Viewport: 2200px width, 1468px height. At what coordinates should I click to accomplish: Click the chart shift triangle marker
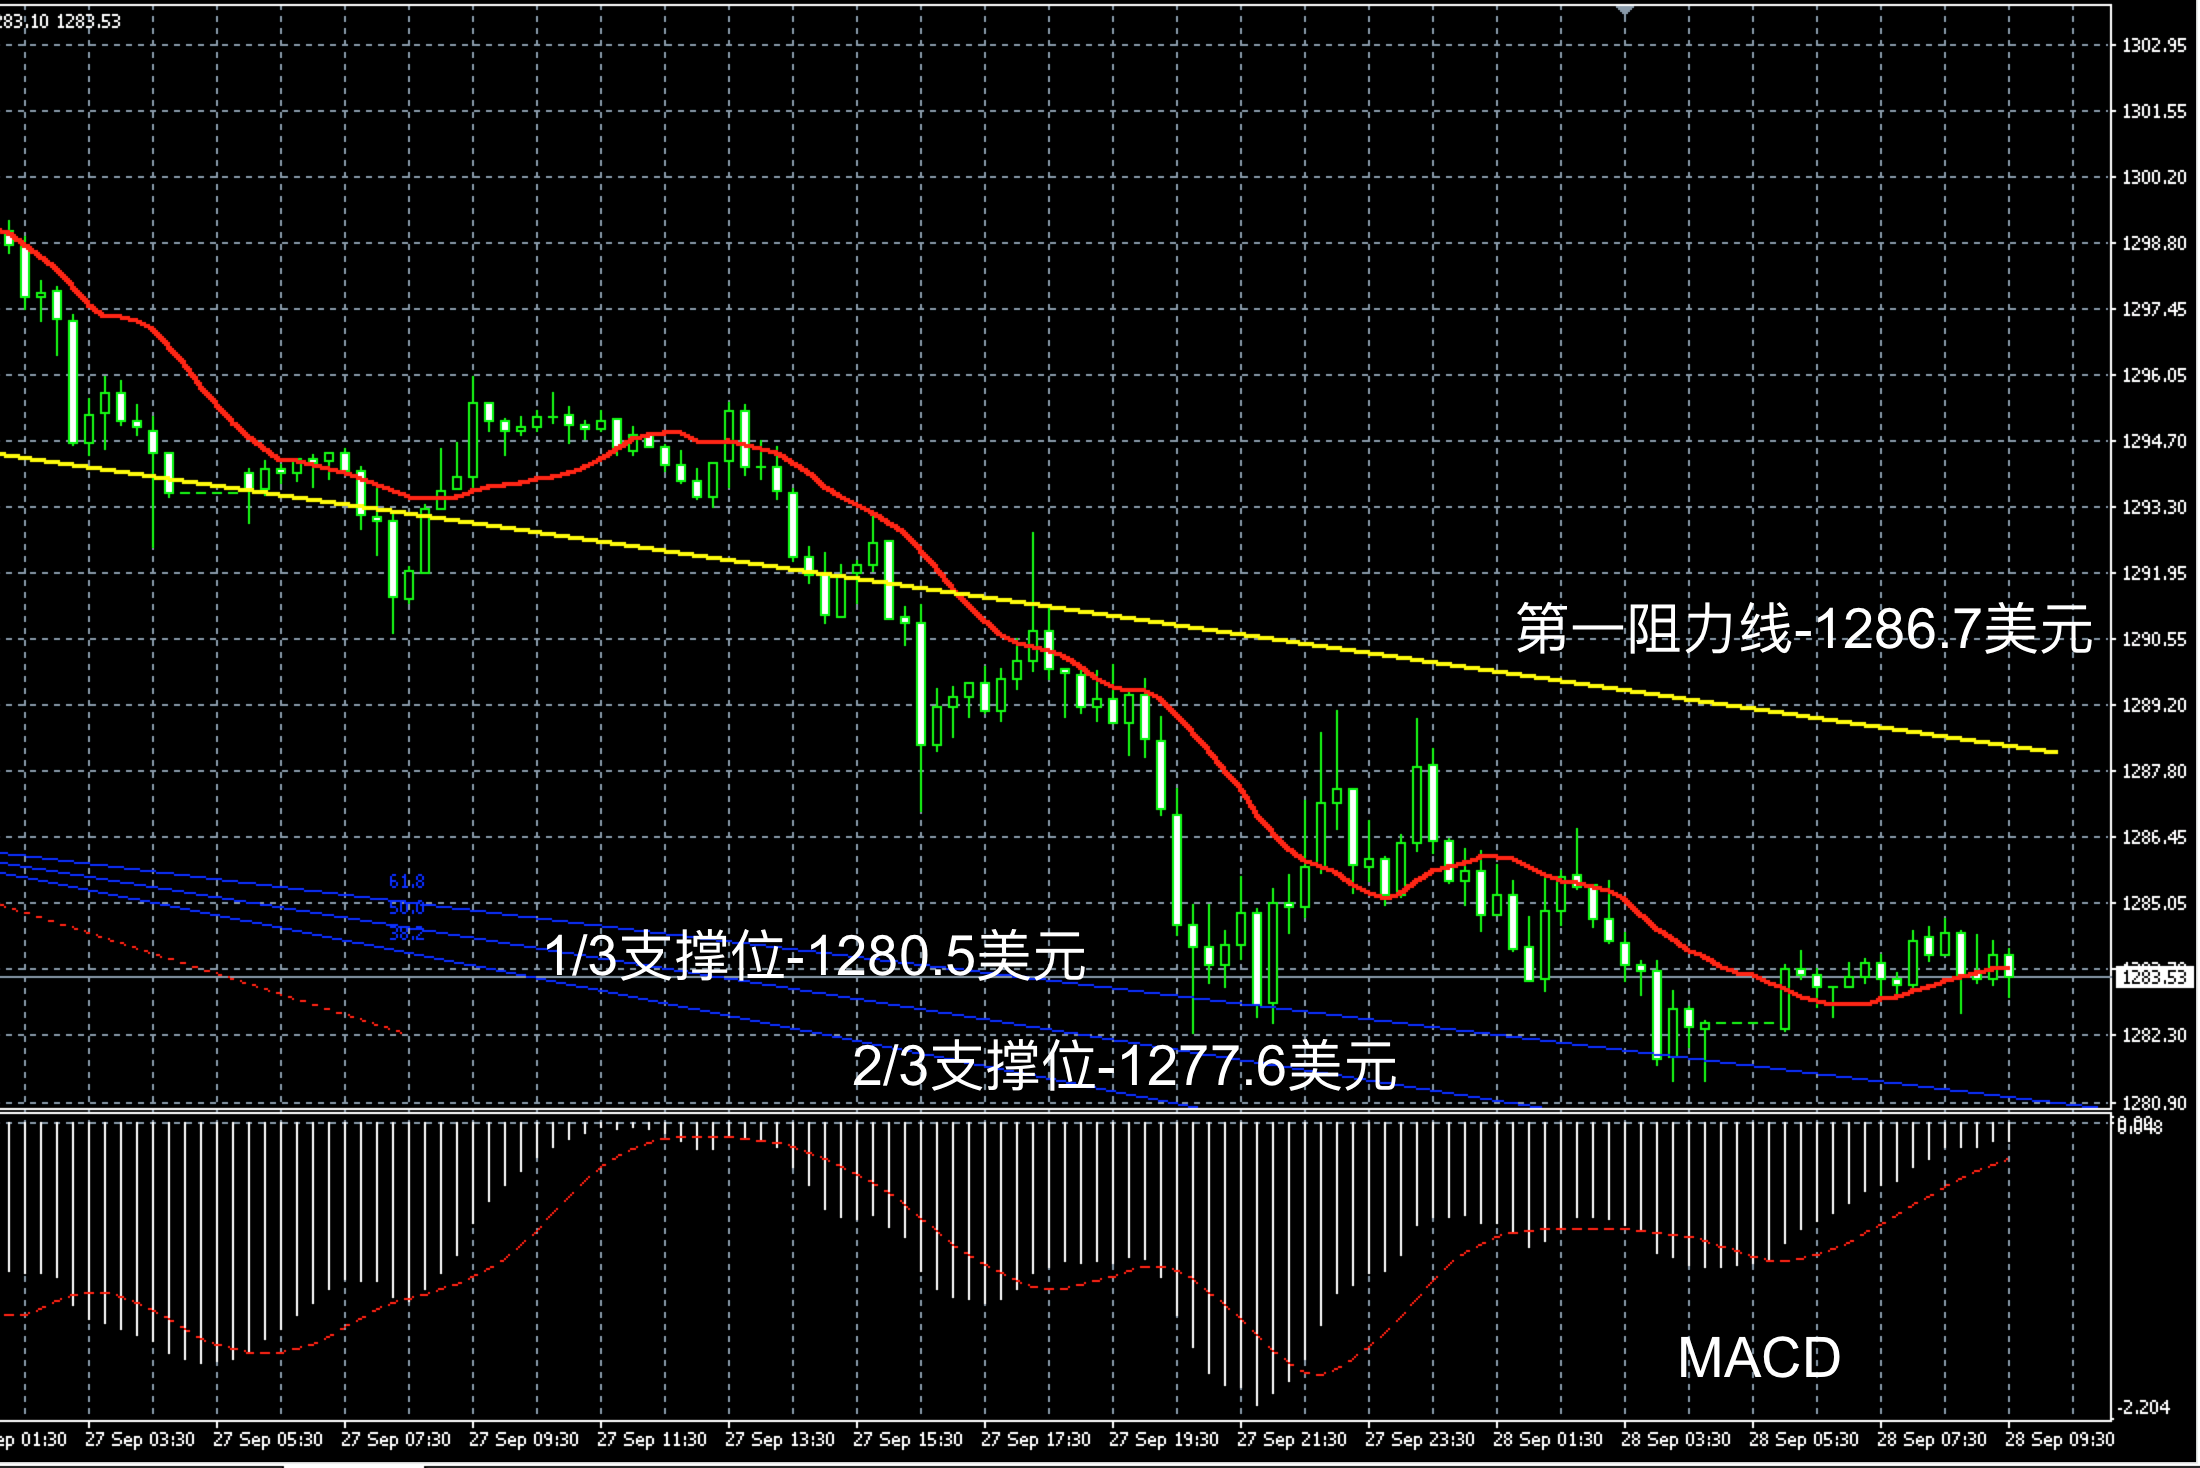click(x=1625, y=11)
